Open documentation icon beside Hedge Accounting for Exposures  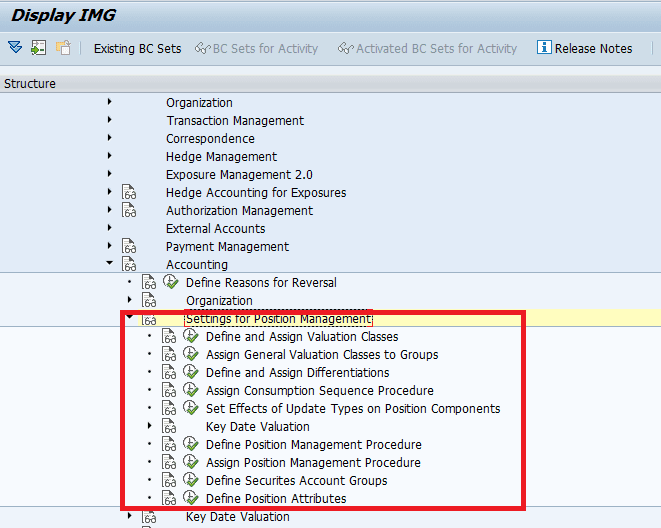tap(128, 193)
